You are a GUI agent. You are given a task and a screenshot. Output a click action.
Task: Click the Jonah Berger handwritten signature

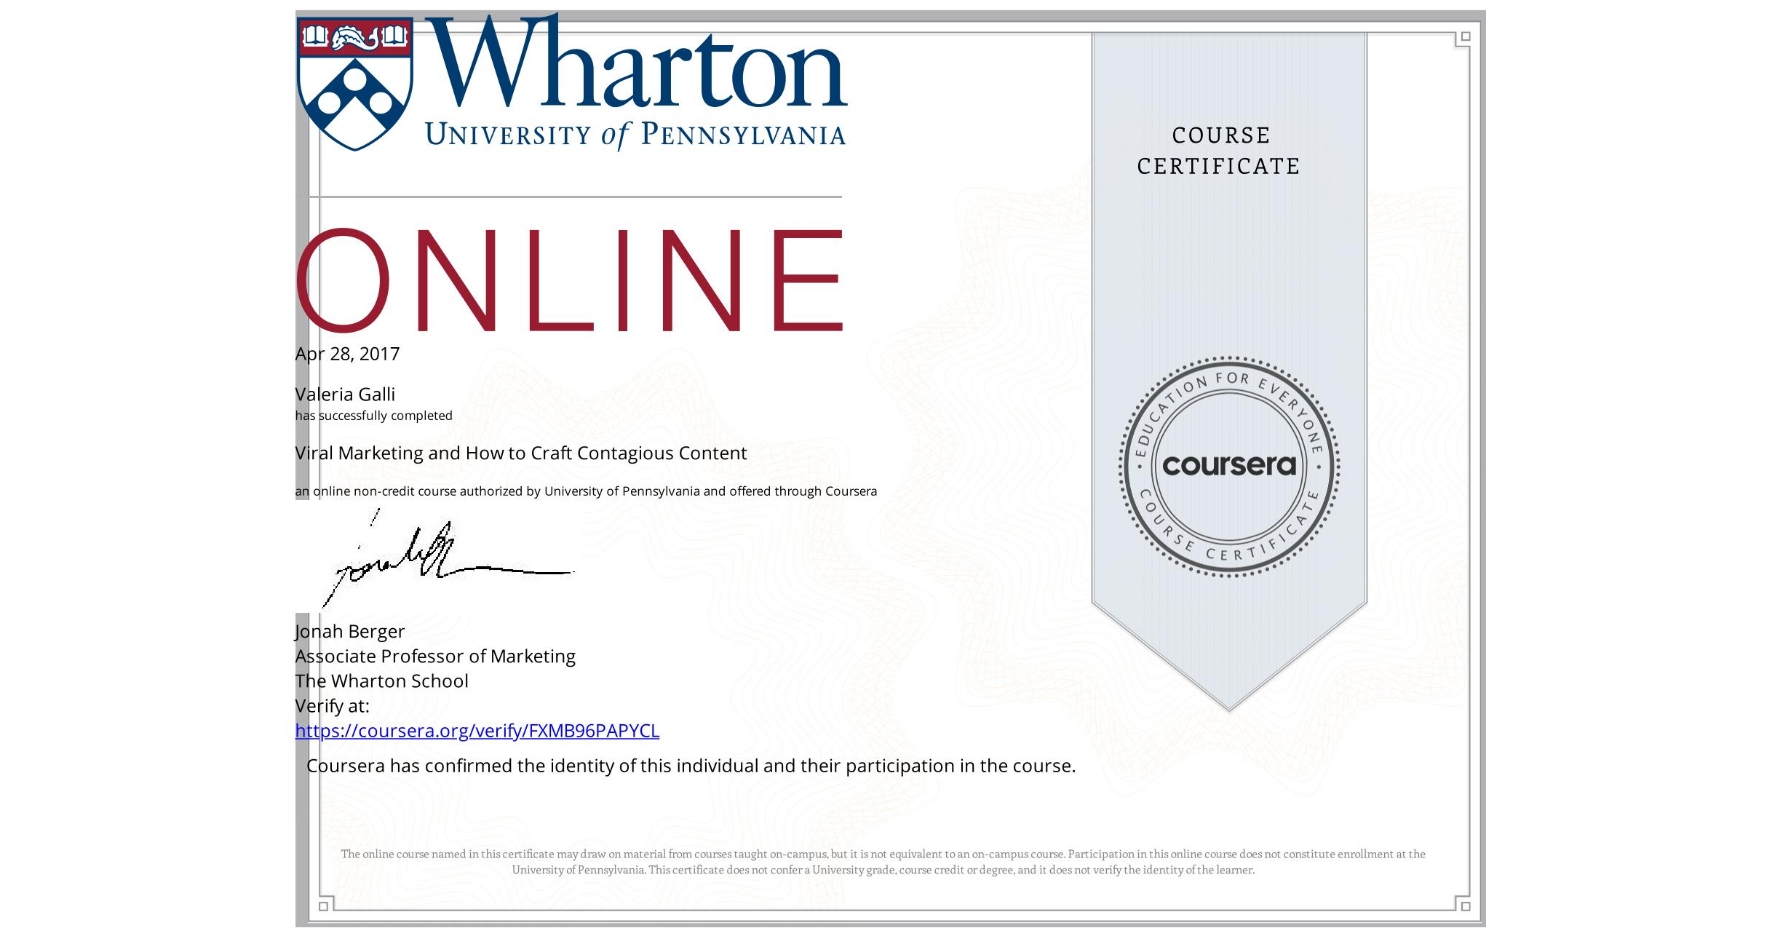448,558
